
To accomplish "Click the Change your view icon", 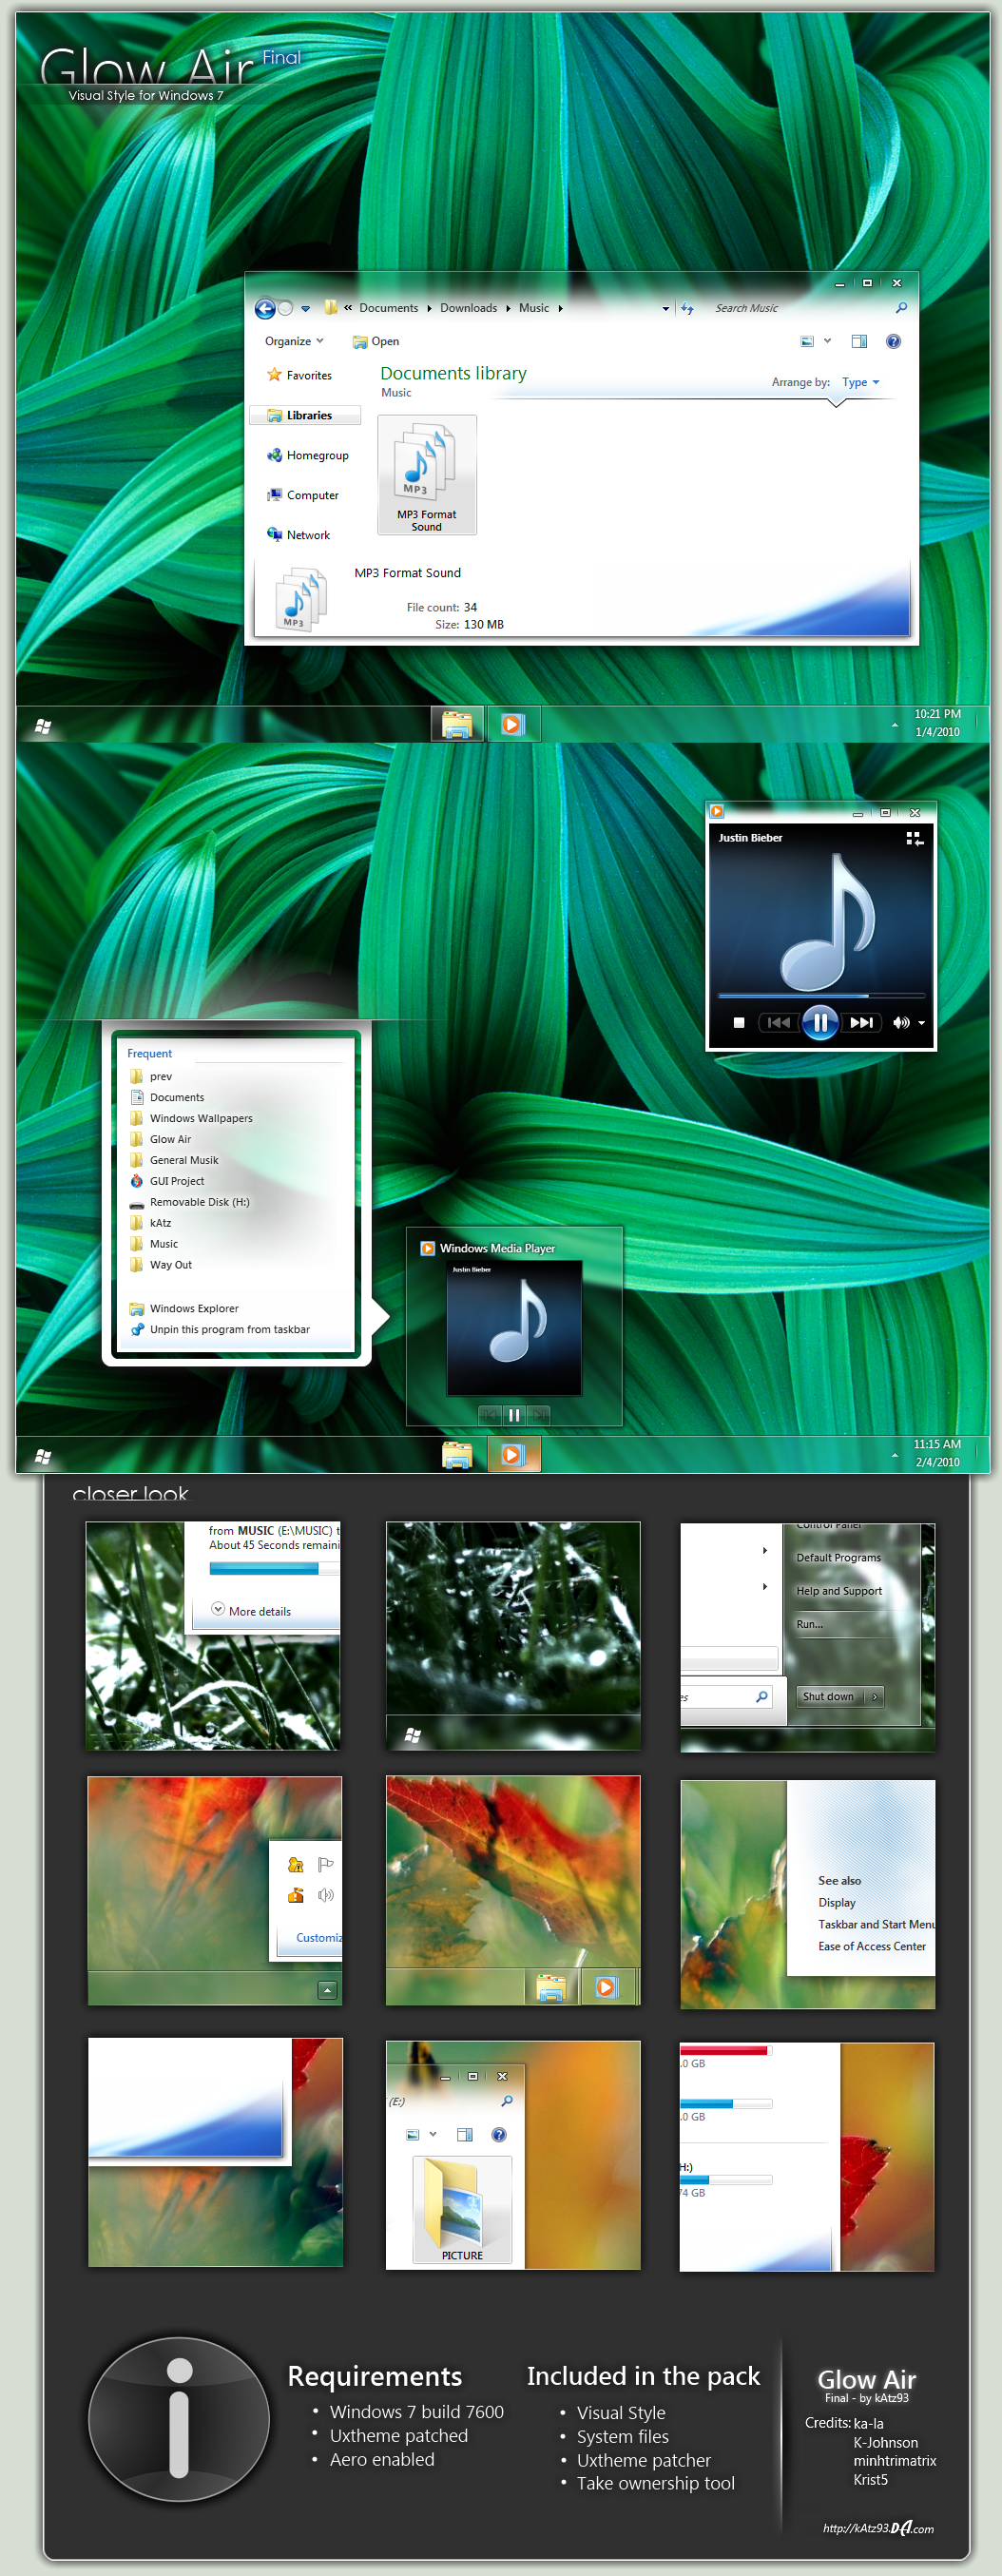I will point(807,341).
